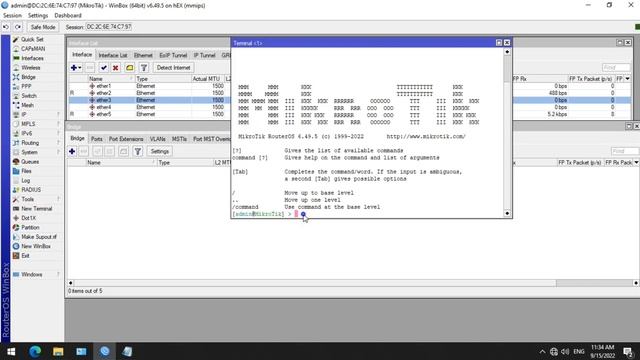Image resolution: width=640 pixels, height=360 pixels.
Task: Open Files in sidebar
Action: 26,171
